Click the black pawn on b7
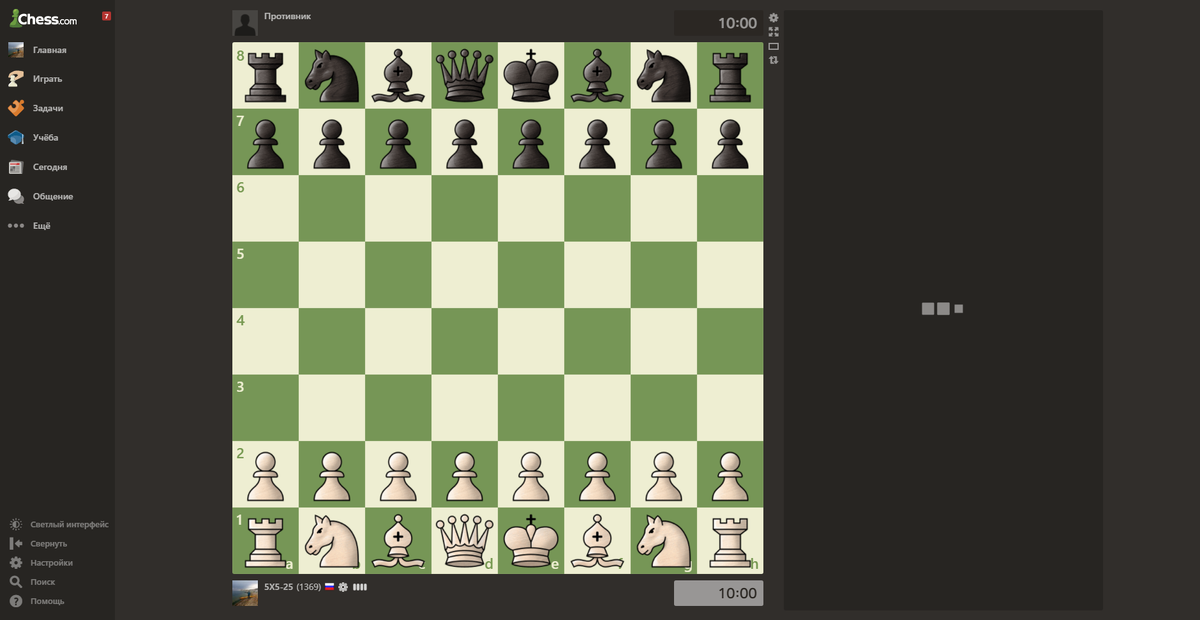This screenshot has width=1200, height=620. pyautogui.click(x=332, y=142)
